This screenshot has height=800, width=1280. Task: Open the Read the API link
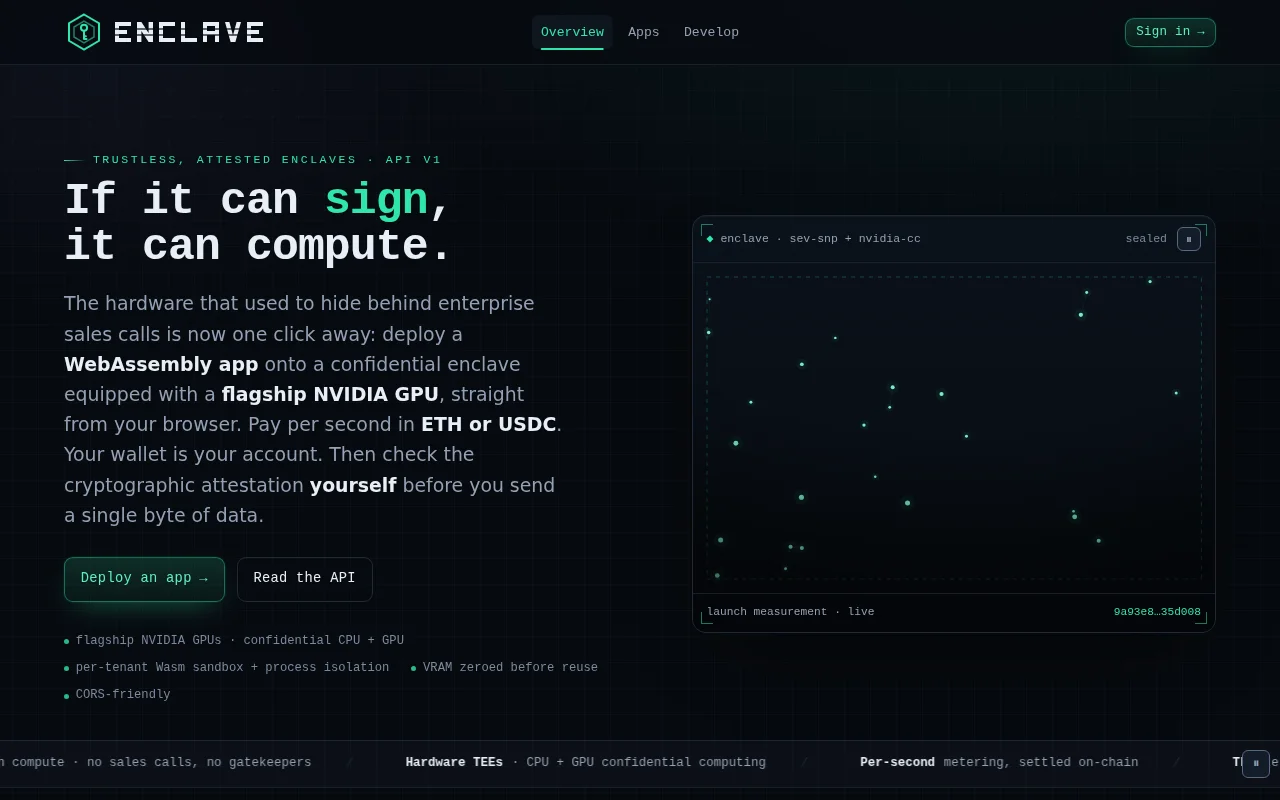304,579
